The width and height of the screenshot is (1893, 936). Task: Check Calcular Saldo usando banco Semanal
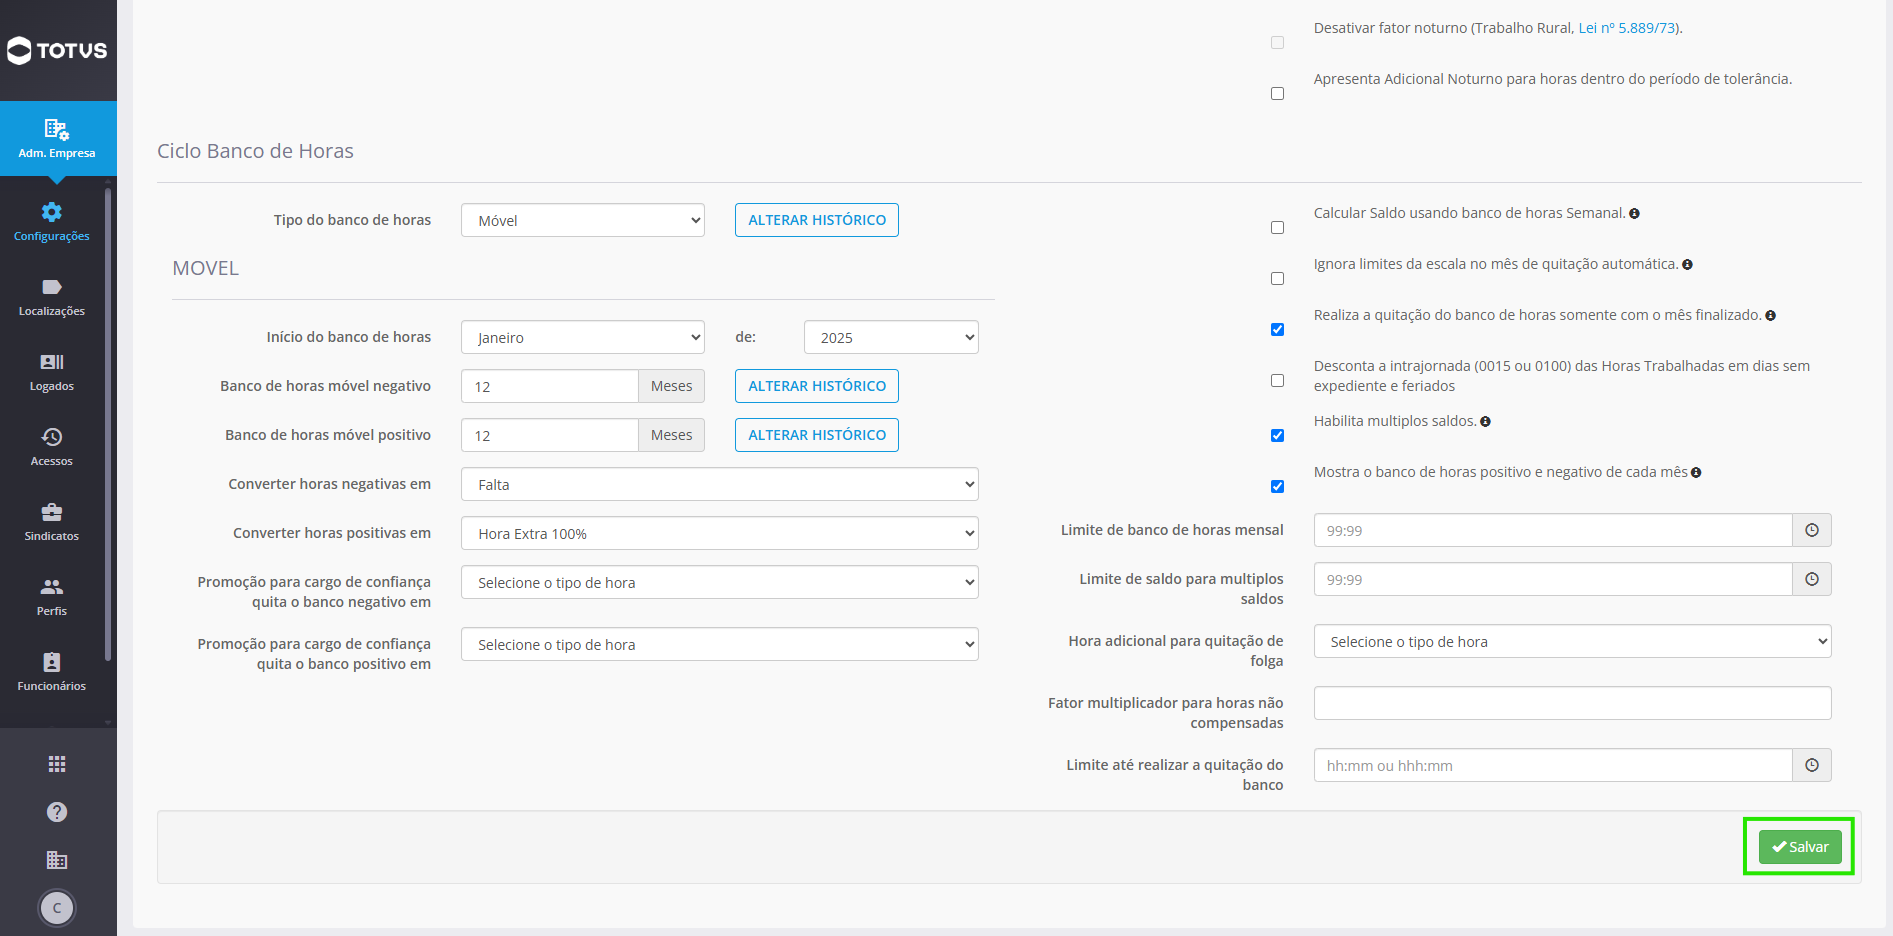pos(1277,228)
